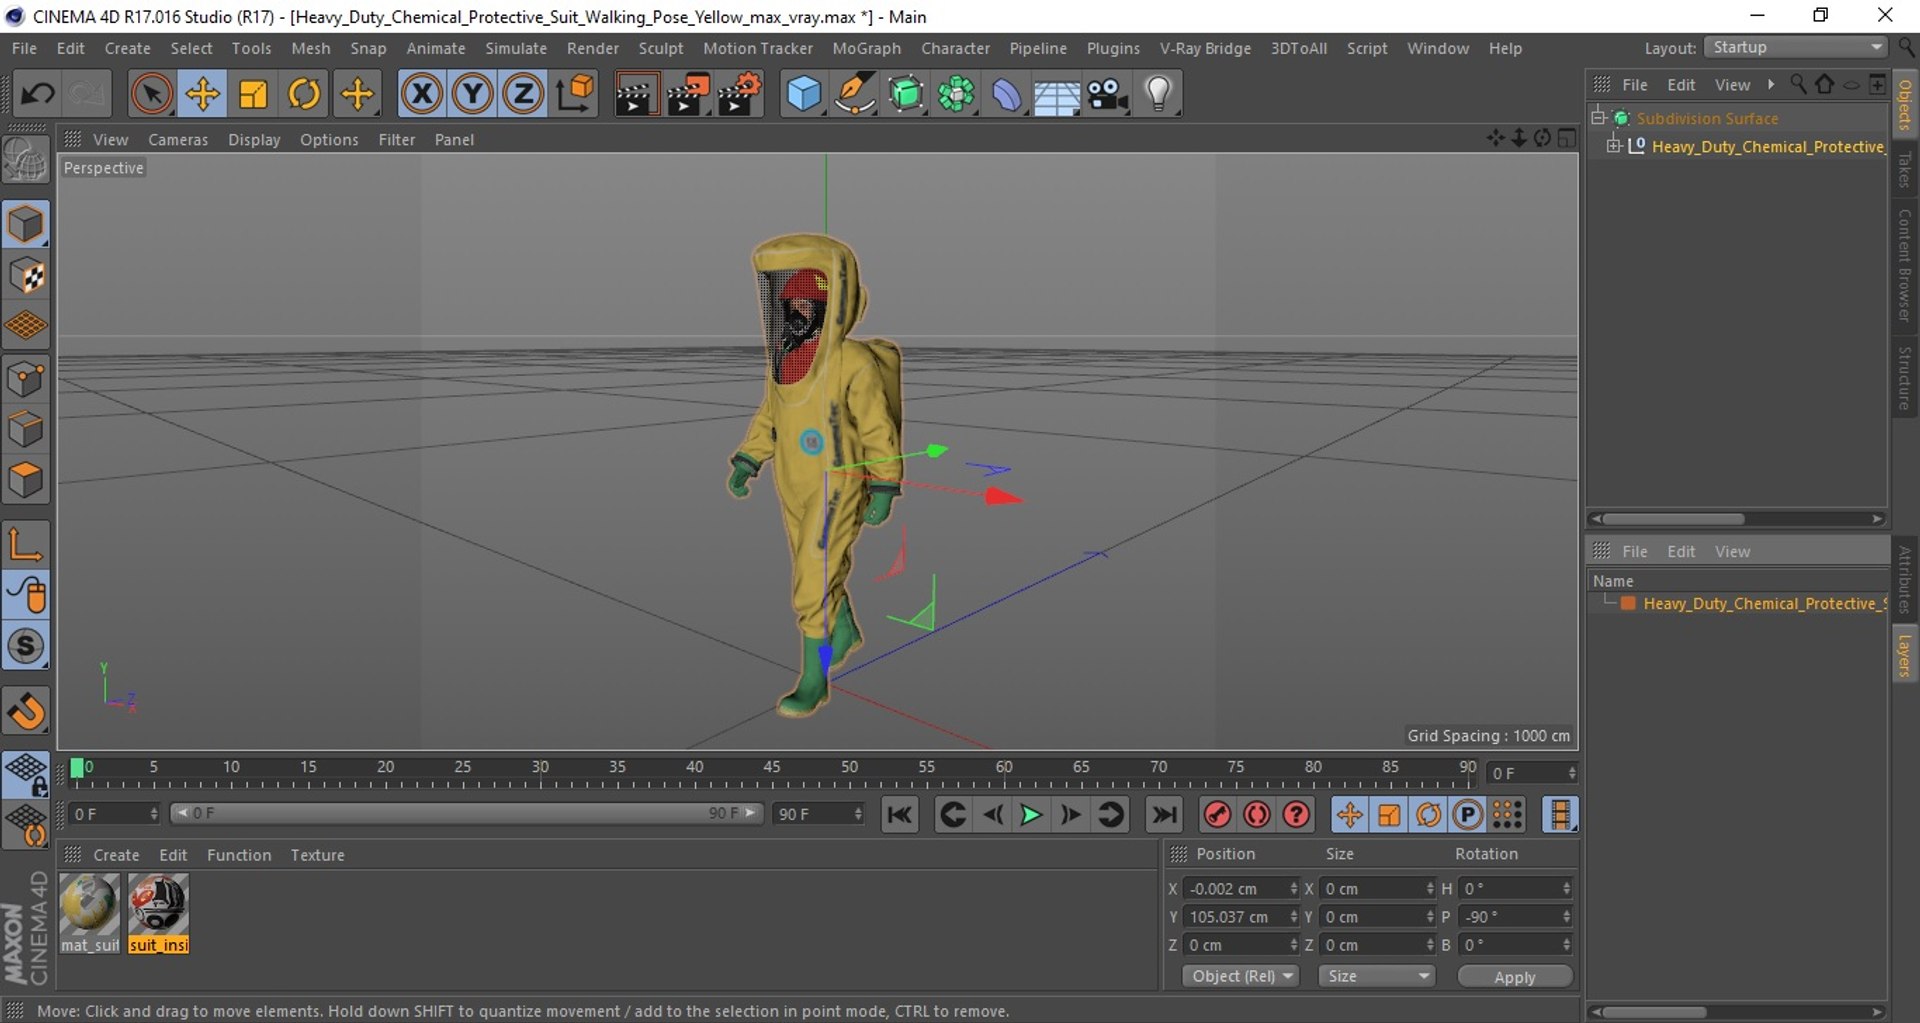This screenshot has width=1920, height=1023.
Task: Switch to Texture mode
Action: pyautogui.click(x=26, y=276)
